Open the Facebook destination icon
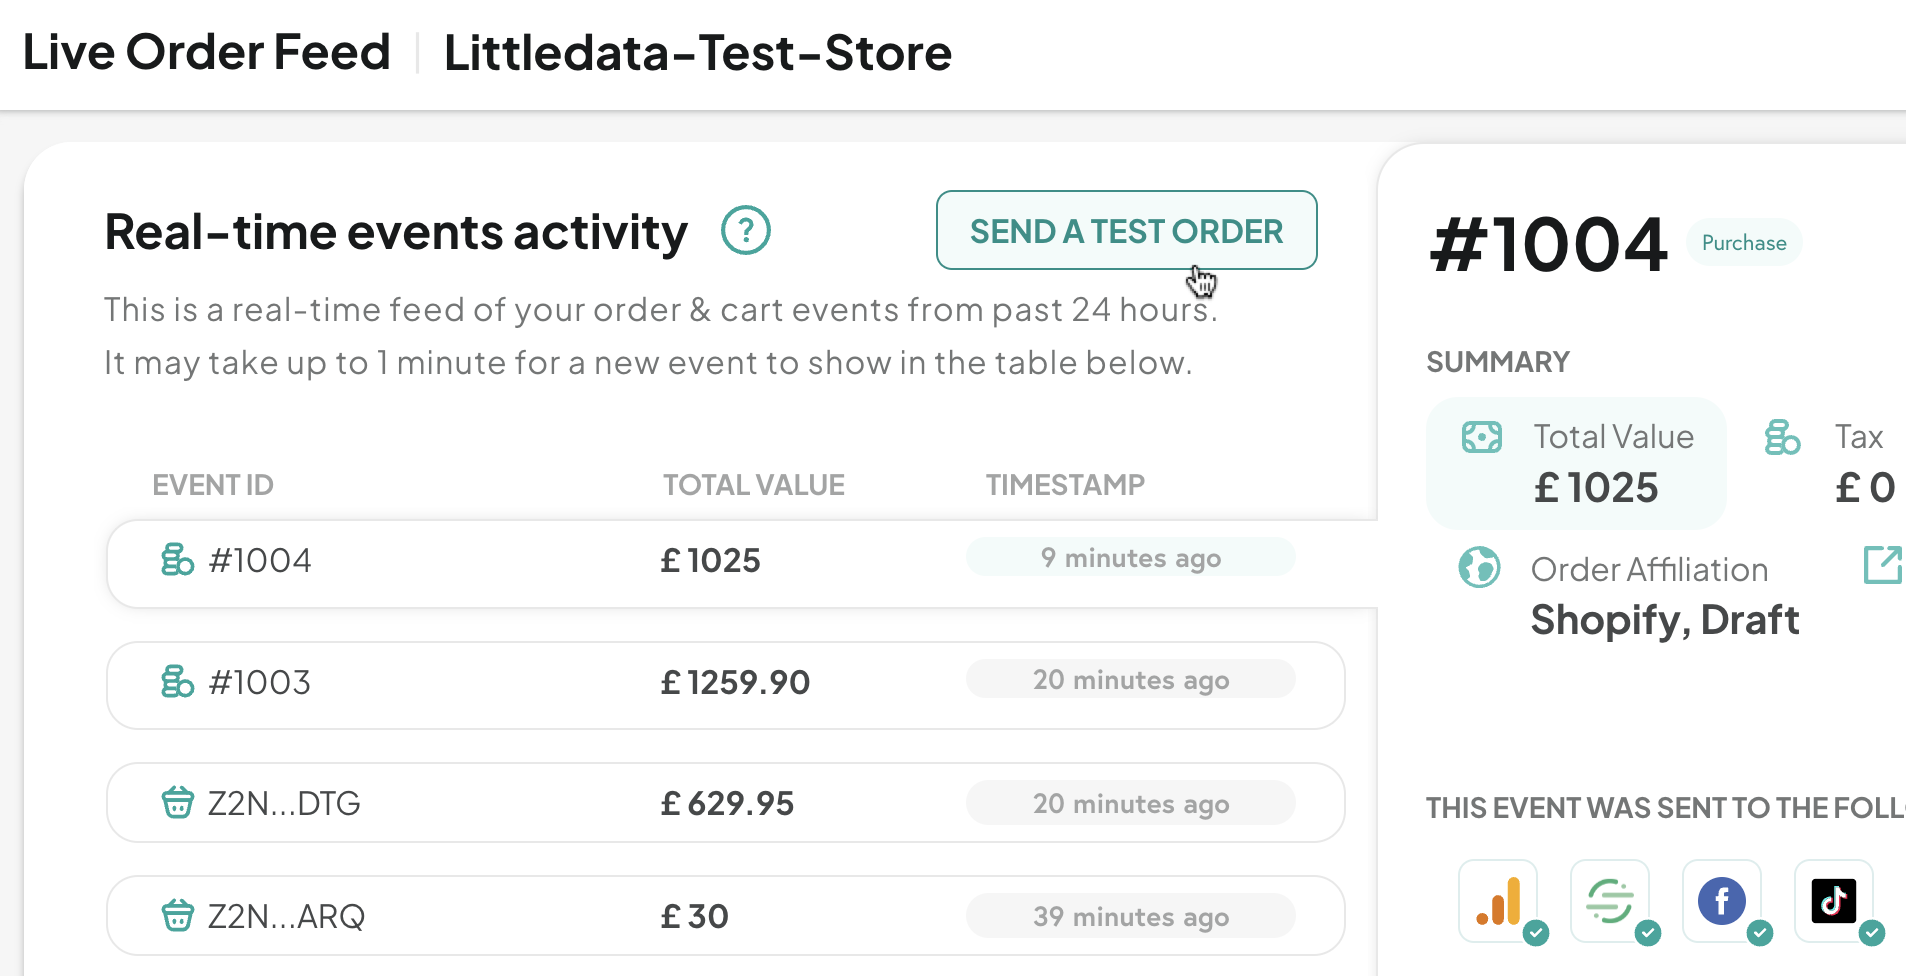This screenshot has height=976, width=1906. click(x=1722, y=901)
